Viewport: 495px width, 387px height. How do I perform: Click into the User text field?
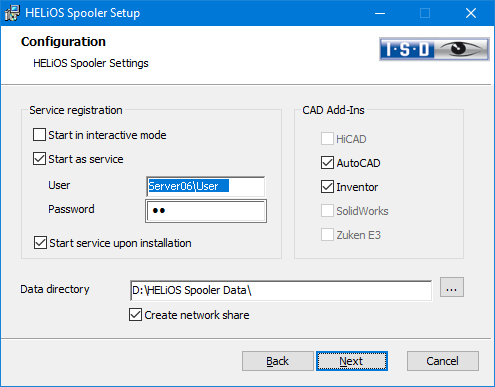pos(206,186)
